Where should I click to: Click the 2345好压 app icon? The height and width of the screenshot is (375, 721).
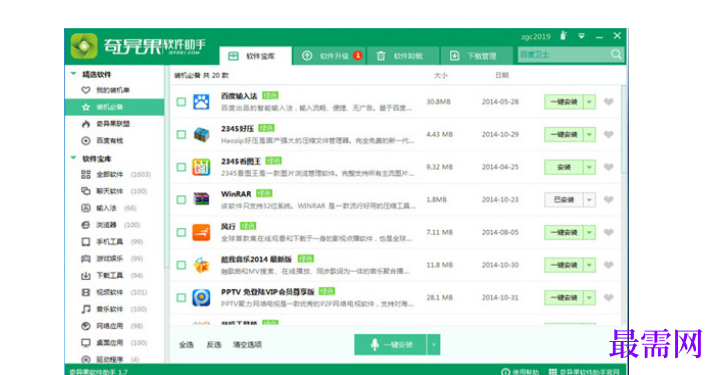201,134
